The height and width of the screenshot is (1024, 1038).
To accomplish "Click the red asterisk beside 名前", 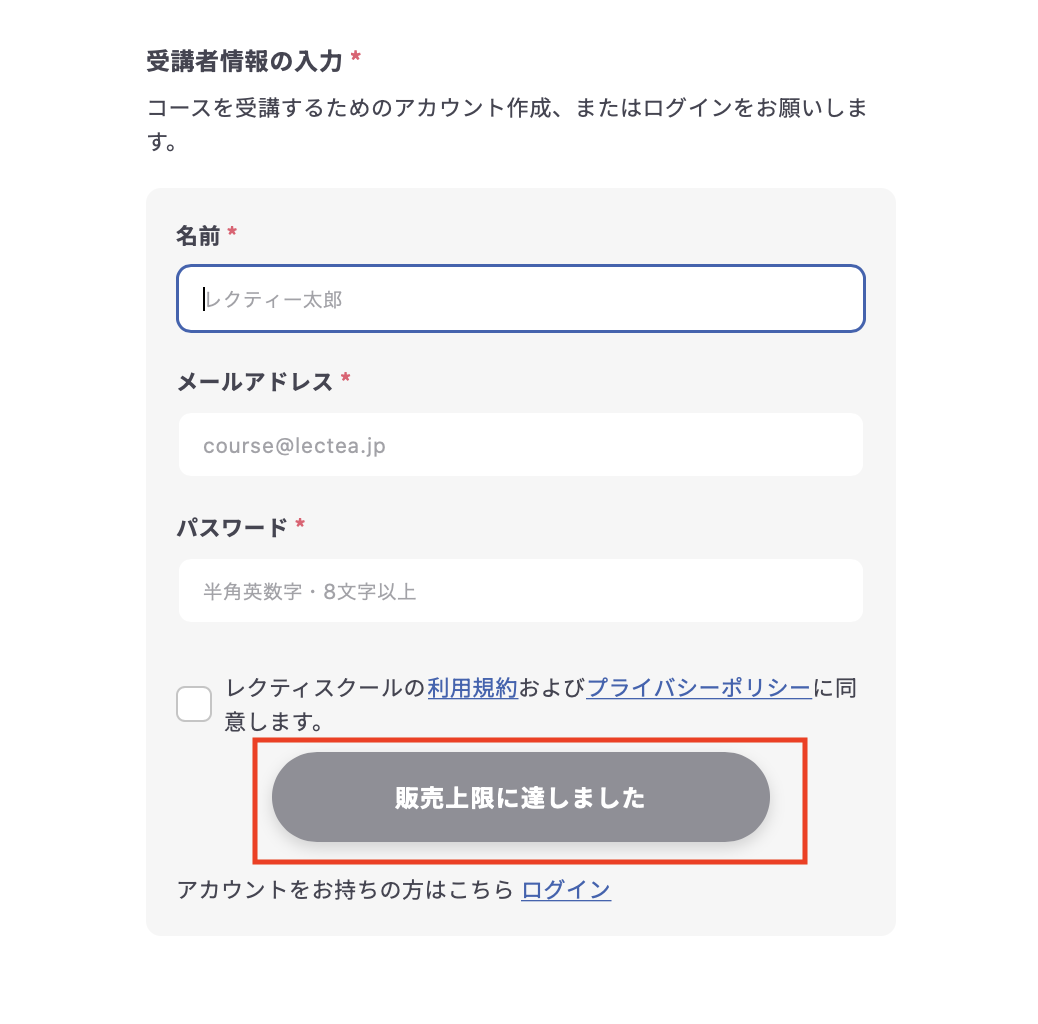I will pos(233,234).
